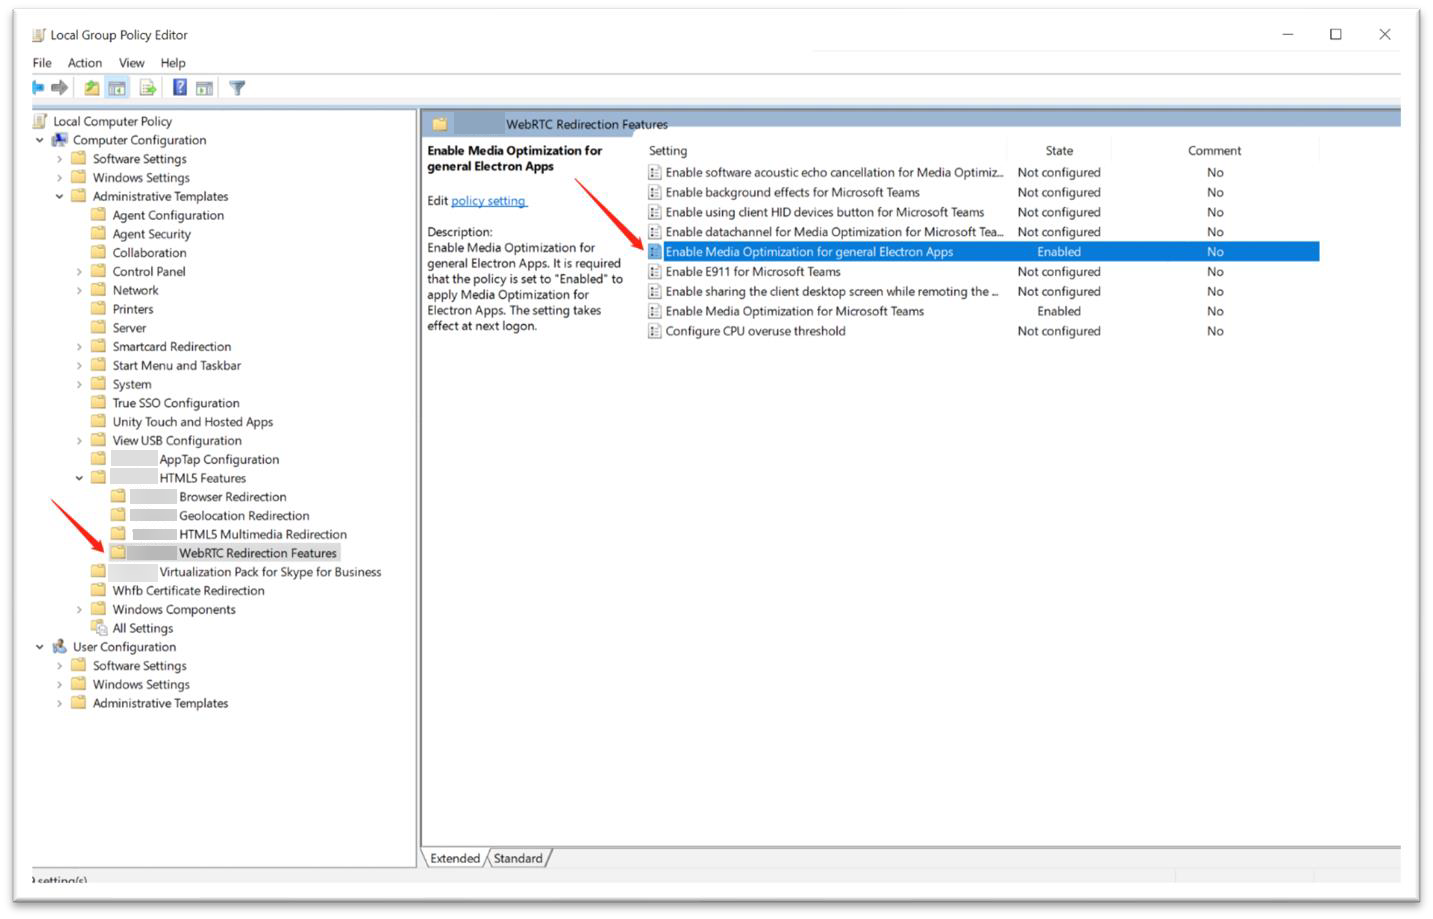Viewport: 1433px width, 919px height.
Task: Collapse the Administrative Templates tree node
Action: pyautogui.click(x=60, y=197)
